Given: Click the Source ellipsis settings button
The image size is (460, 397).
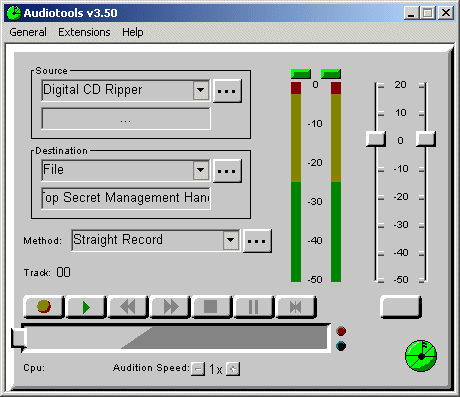Looking at the screenshot, I should 227,91.
